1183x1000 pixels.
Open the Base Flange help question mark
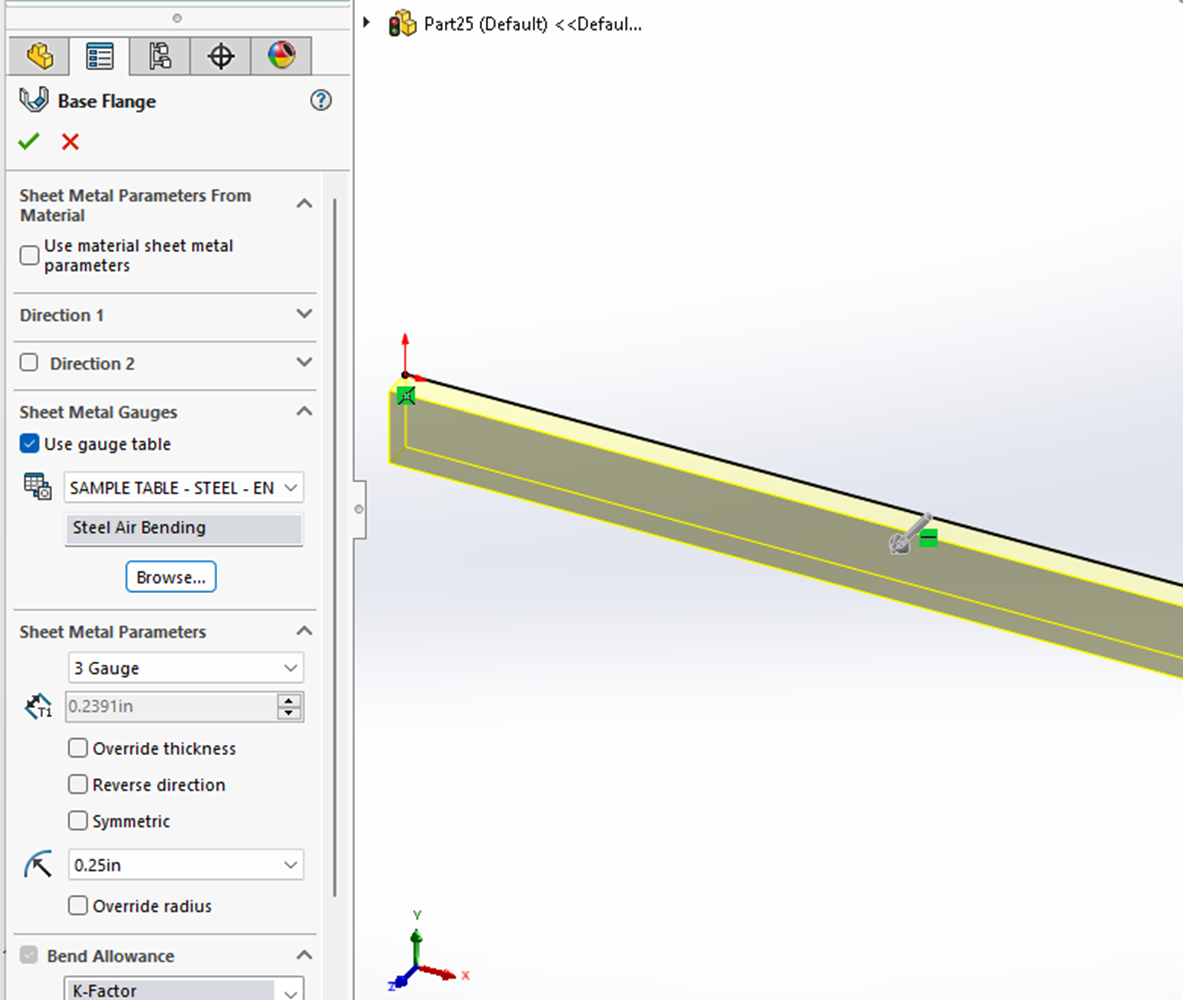click(320, 100)
